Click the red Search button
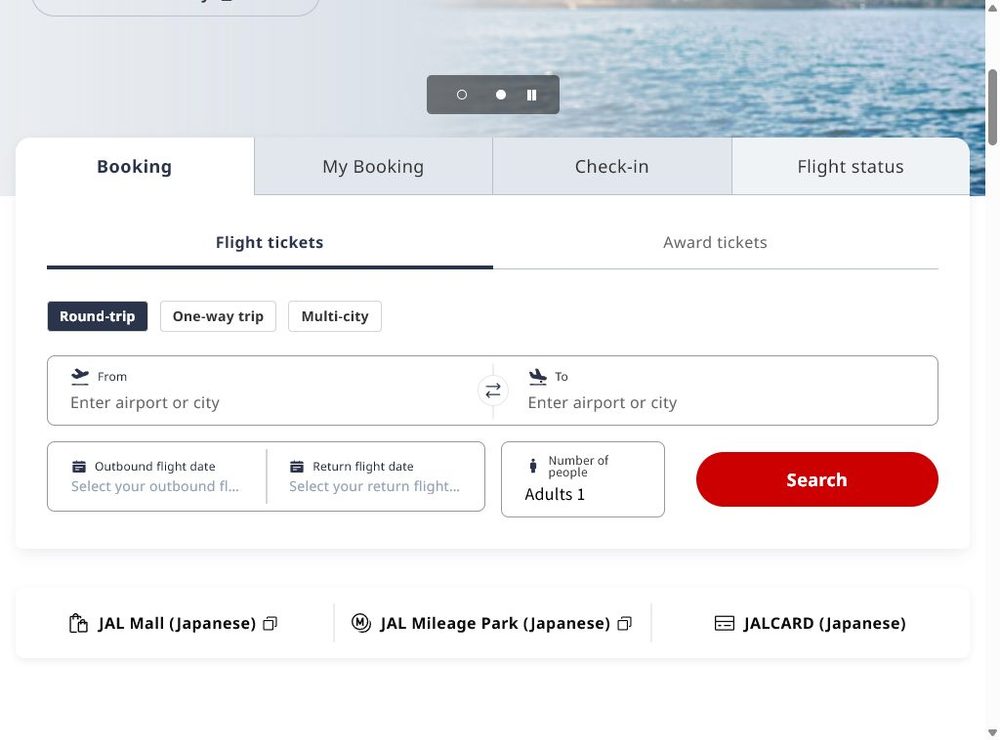The height and width of the screenshot is (740, 1000). pyautogui.click(x=817, y=480)
